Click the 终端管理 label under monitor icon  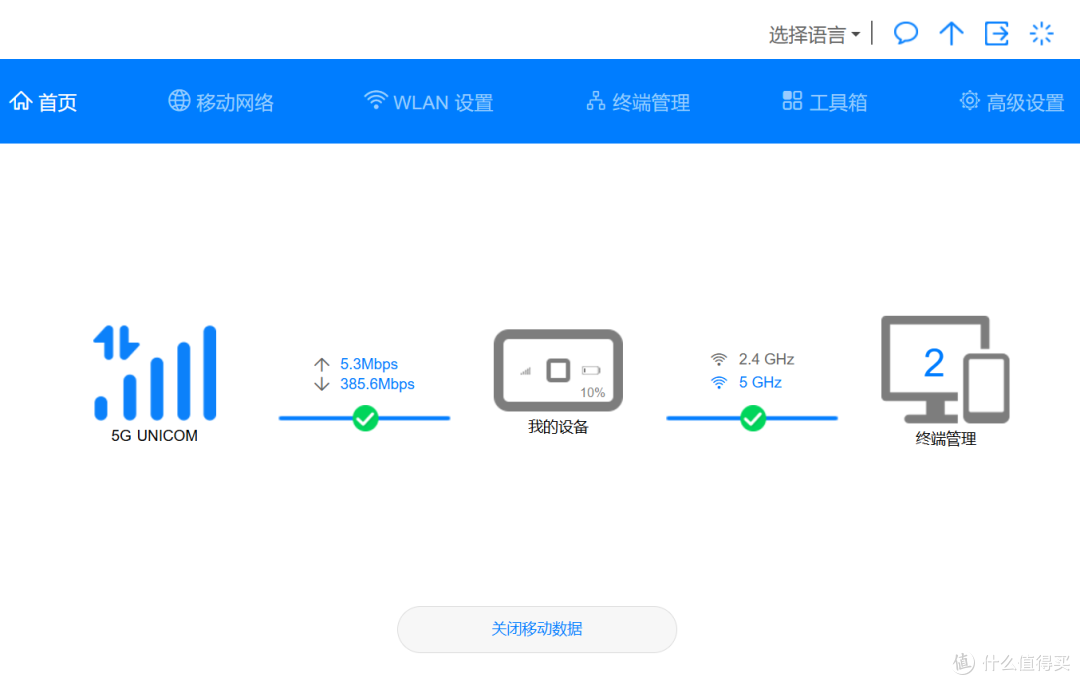945,439
